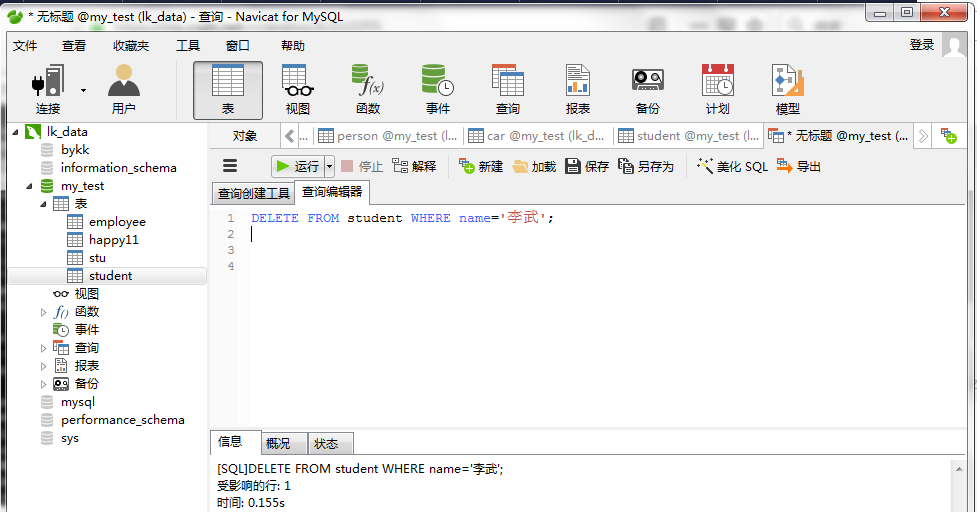Image resolution: width=977 pixels, height=512 pixels.
Task: Open the 工具 menu
Action: pyautogui.click(x=188, y=45)
